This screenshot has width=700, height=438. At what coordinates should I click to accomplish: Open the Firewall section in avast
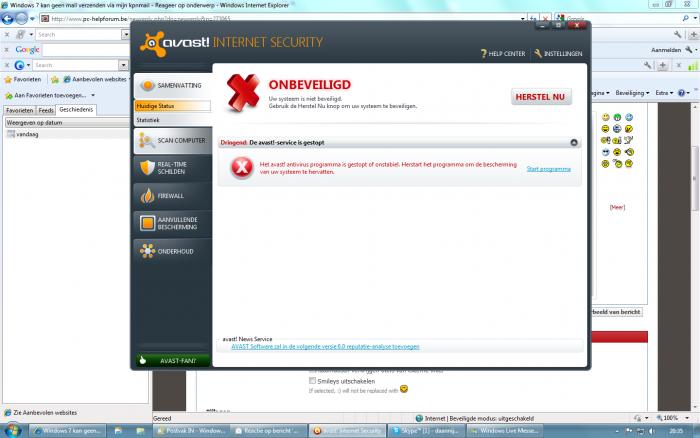tap(173, 196)
